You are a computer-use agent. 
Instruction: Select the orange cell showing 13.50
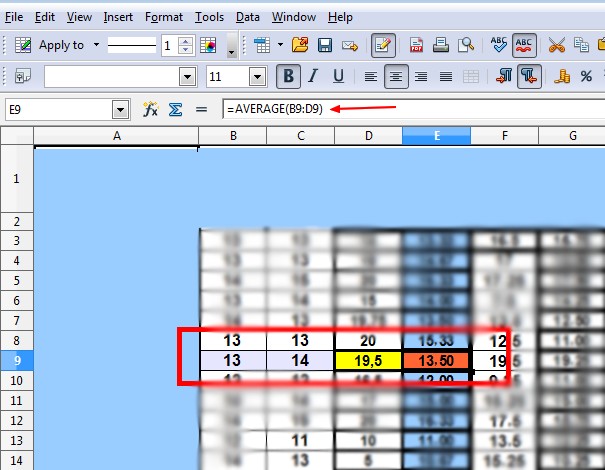coord(436,360)
